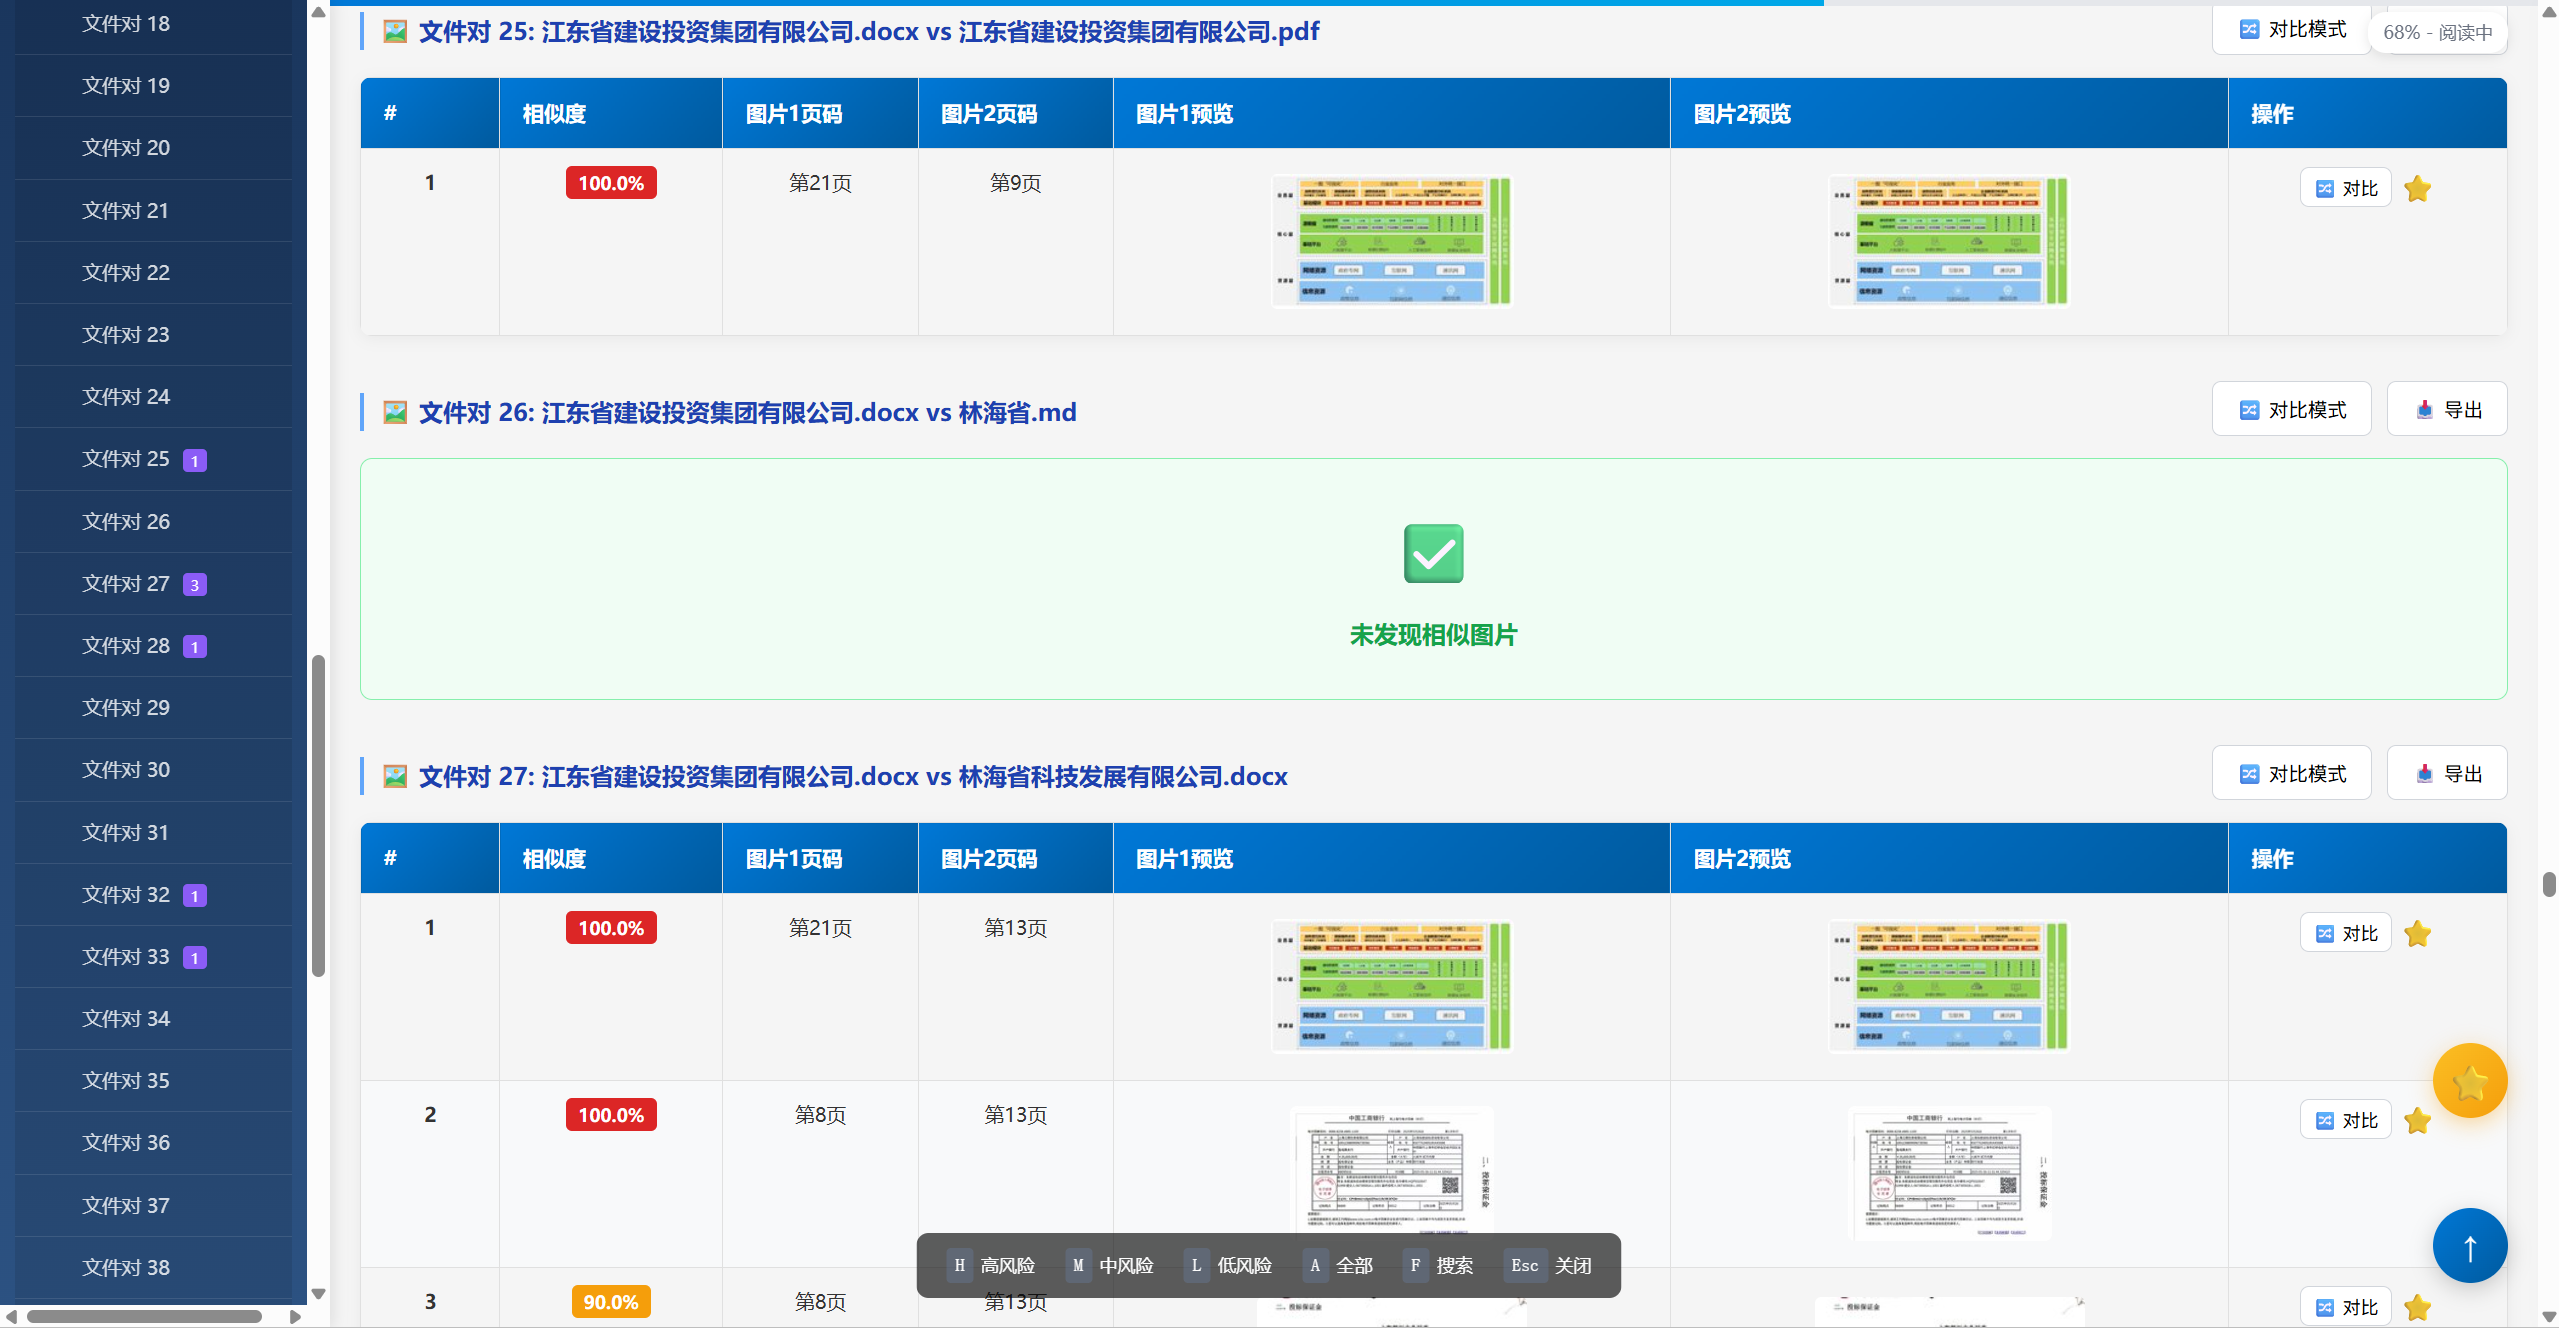
Task: Go to 文件对 35 in sidebar
Action: (154, 1081)
